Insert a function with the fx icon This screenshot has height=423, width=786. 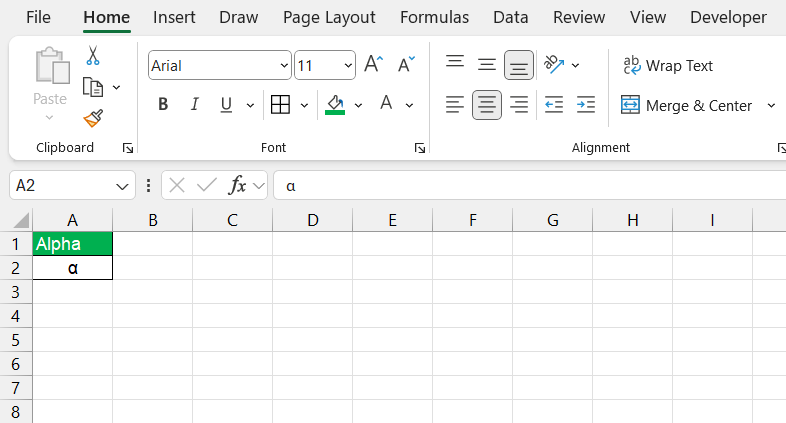[237, 185]
